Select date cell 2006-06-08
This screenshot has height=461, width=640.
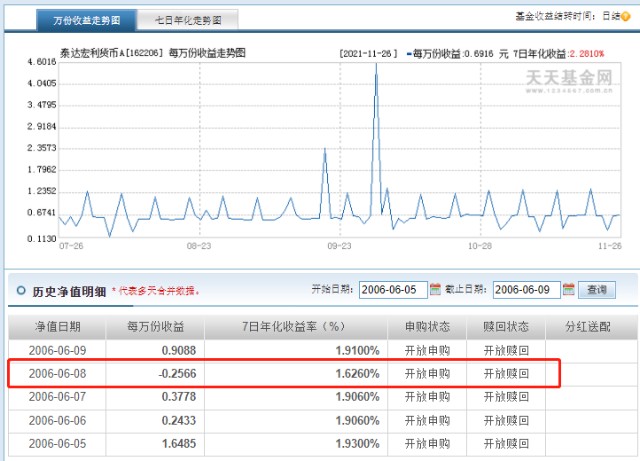point(58,374)
